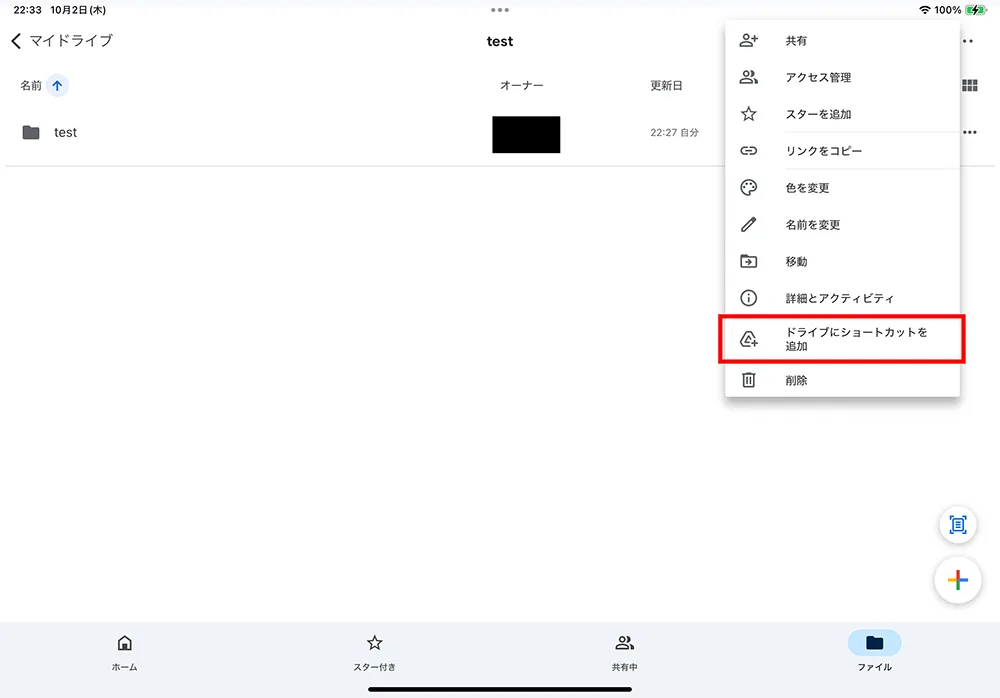Tap the scan document floating button

tap(957, 524)
